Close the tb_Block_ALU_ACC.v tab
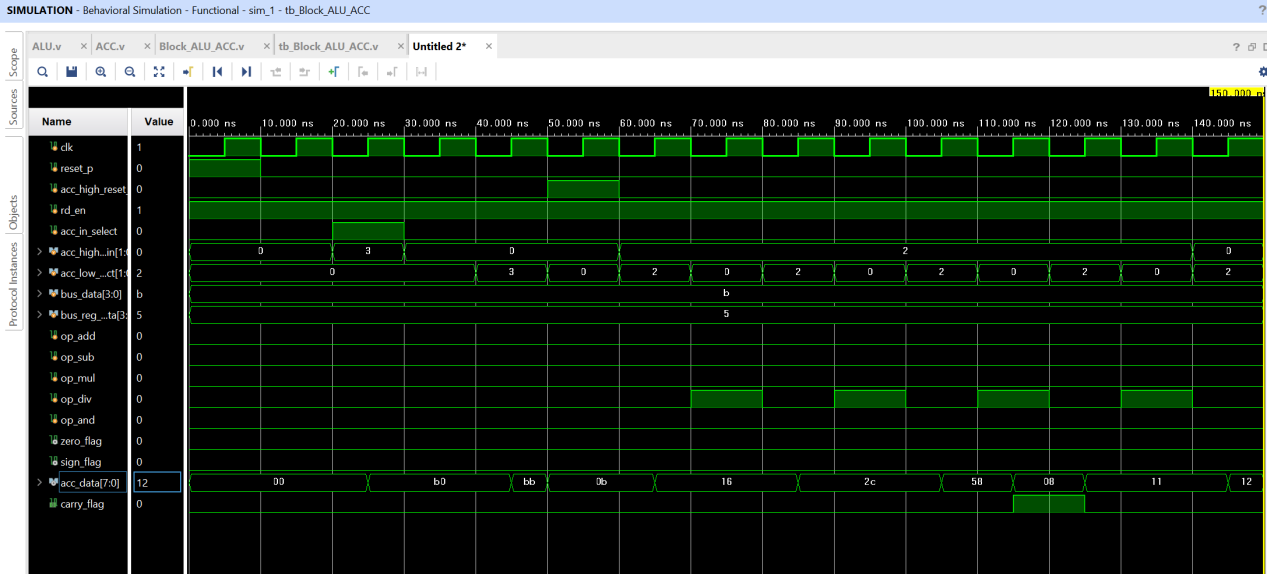Screen dimensions: 1267x574 [401, 46]
